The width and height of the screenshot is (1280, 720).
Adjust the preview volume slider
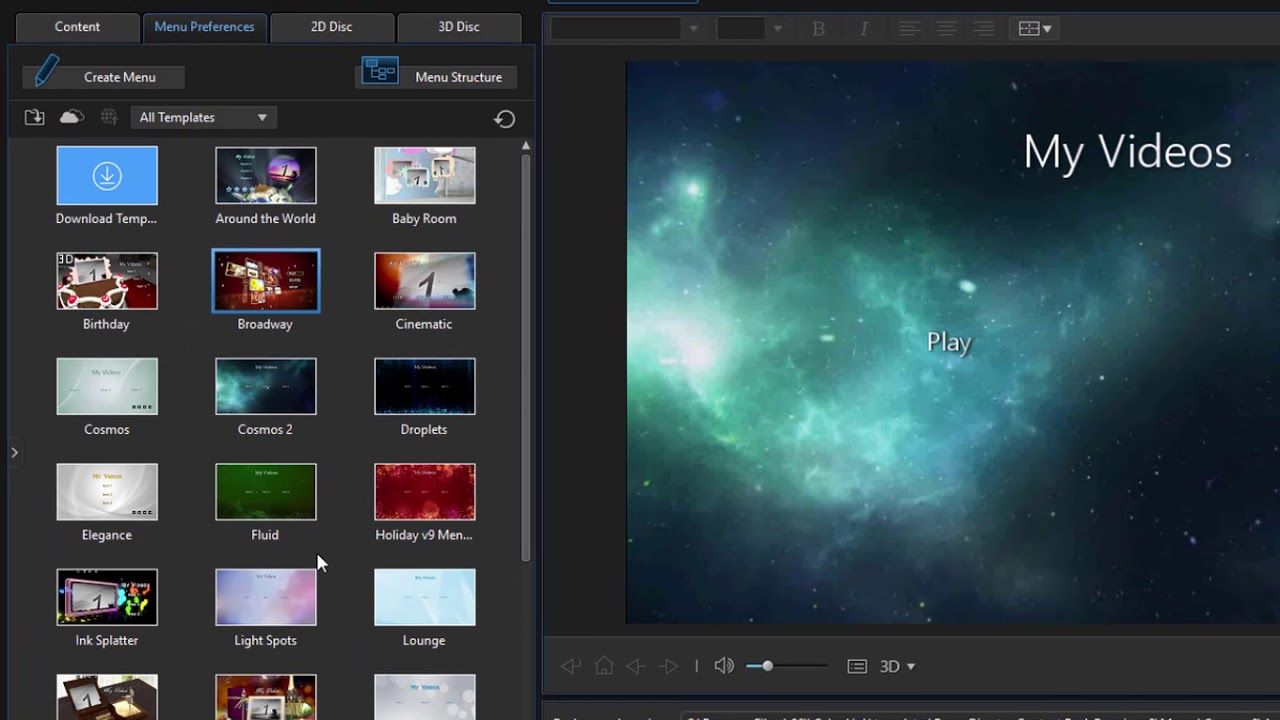[787, 666]
